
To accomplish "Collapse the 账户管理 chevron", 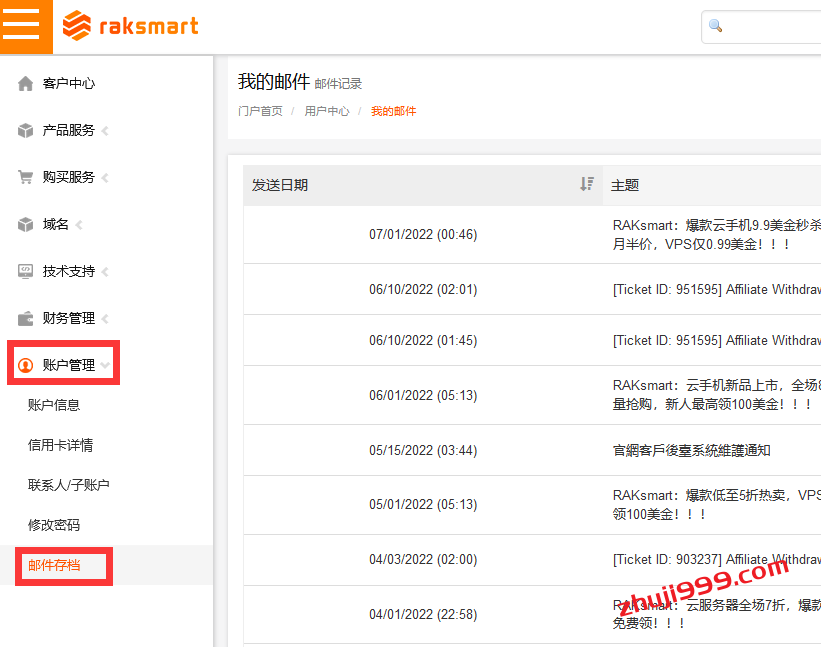I will coord(105,365).
